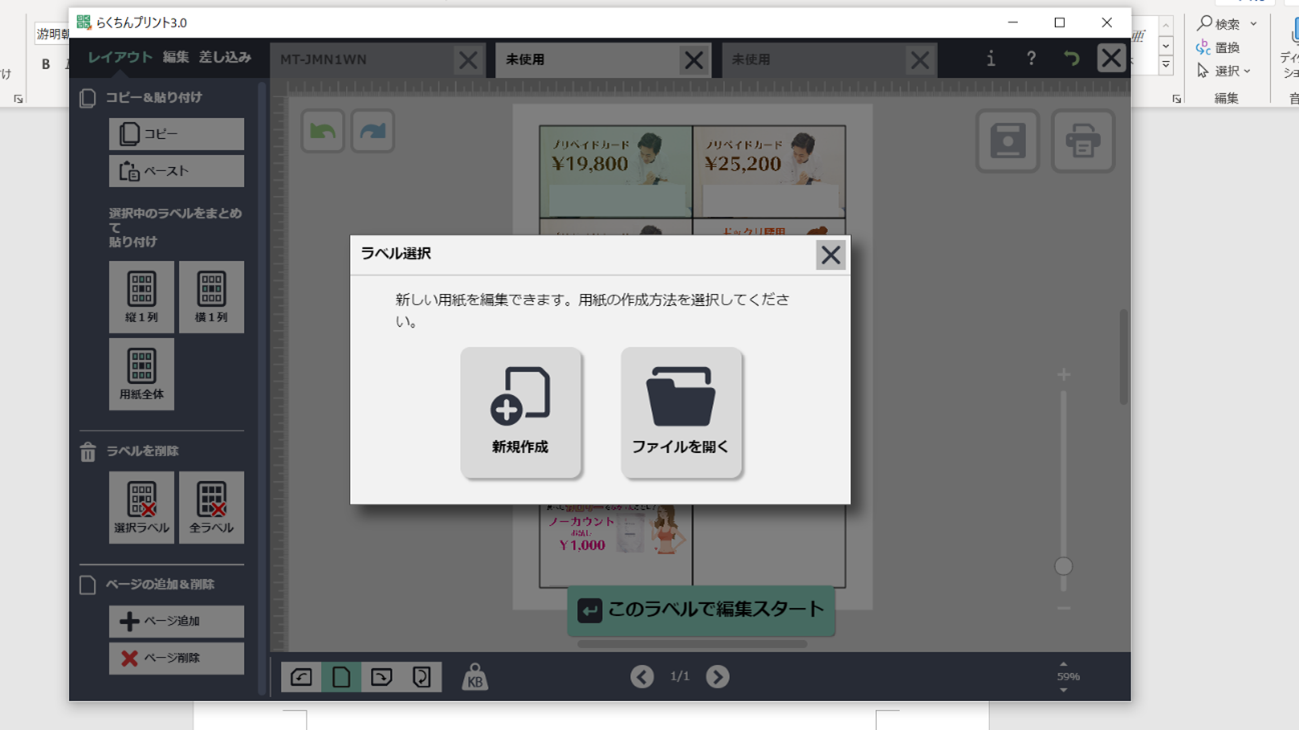1299x730 pixels.
Task: Click the ファイルを開く folder icon
Action: [680, 411]
